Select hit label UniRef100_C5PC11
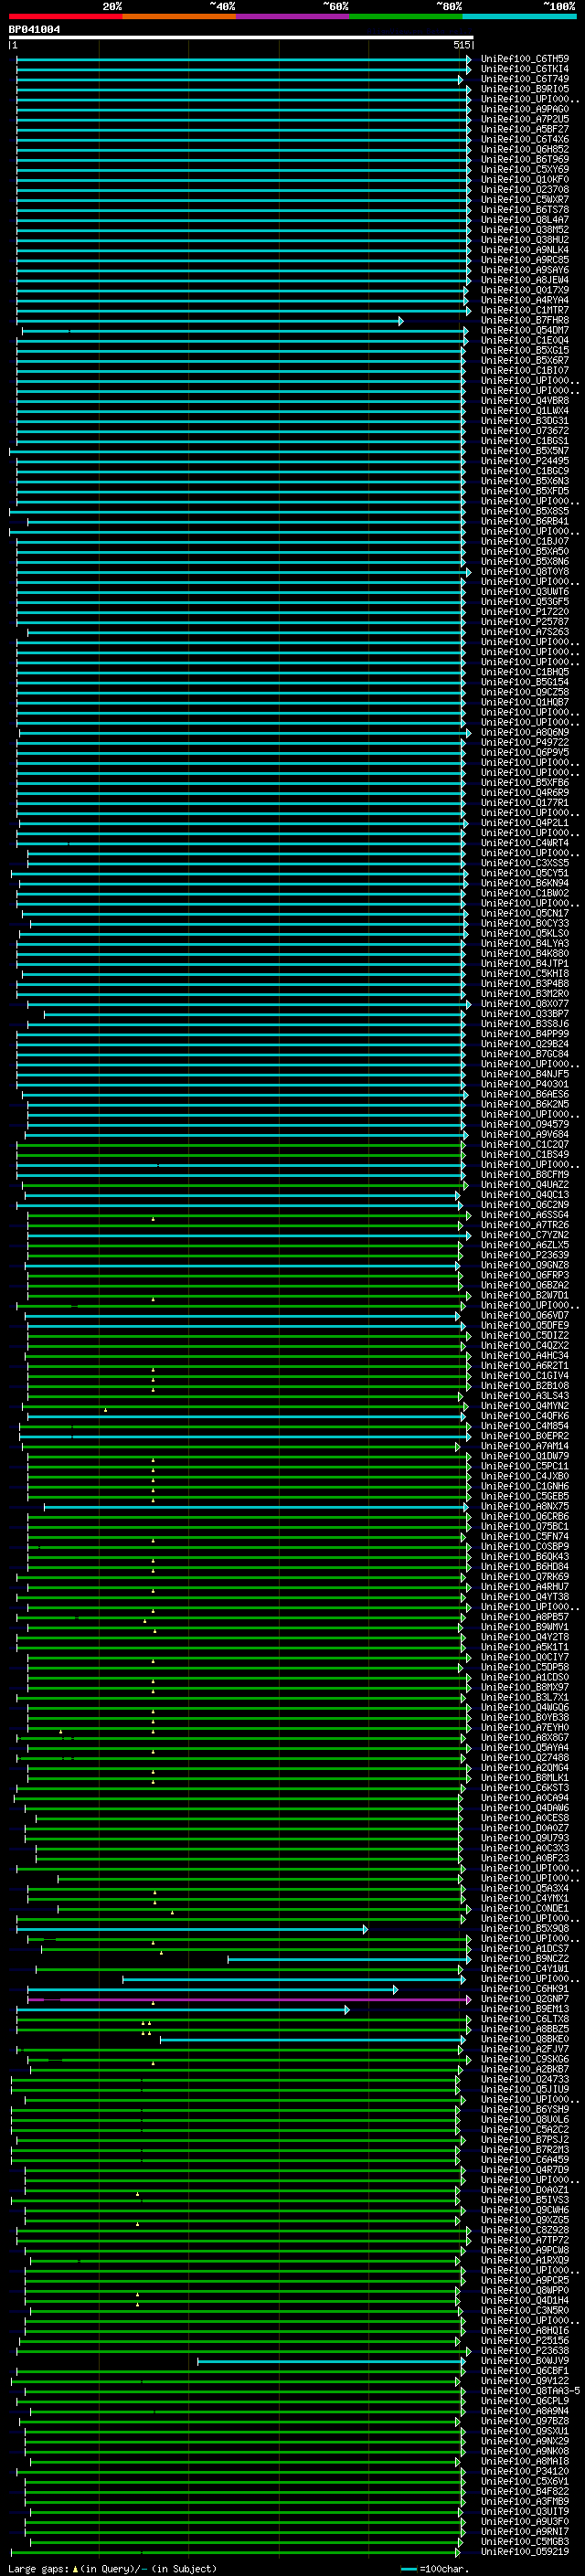Viewport: 585px width, 2576px height. coord(525,1466)
